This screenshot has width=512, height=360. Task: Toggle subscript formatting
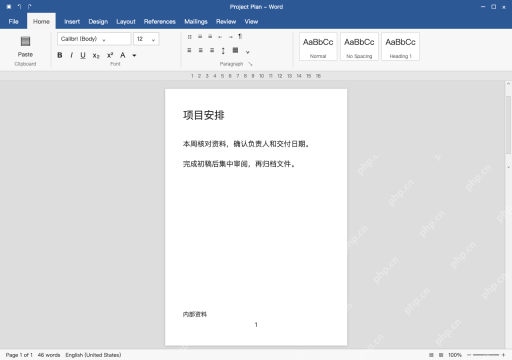tap(96, 56)
